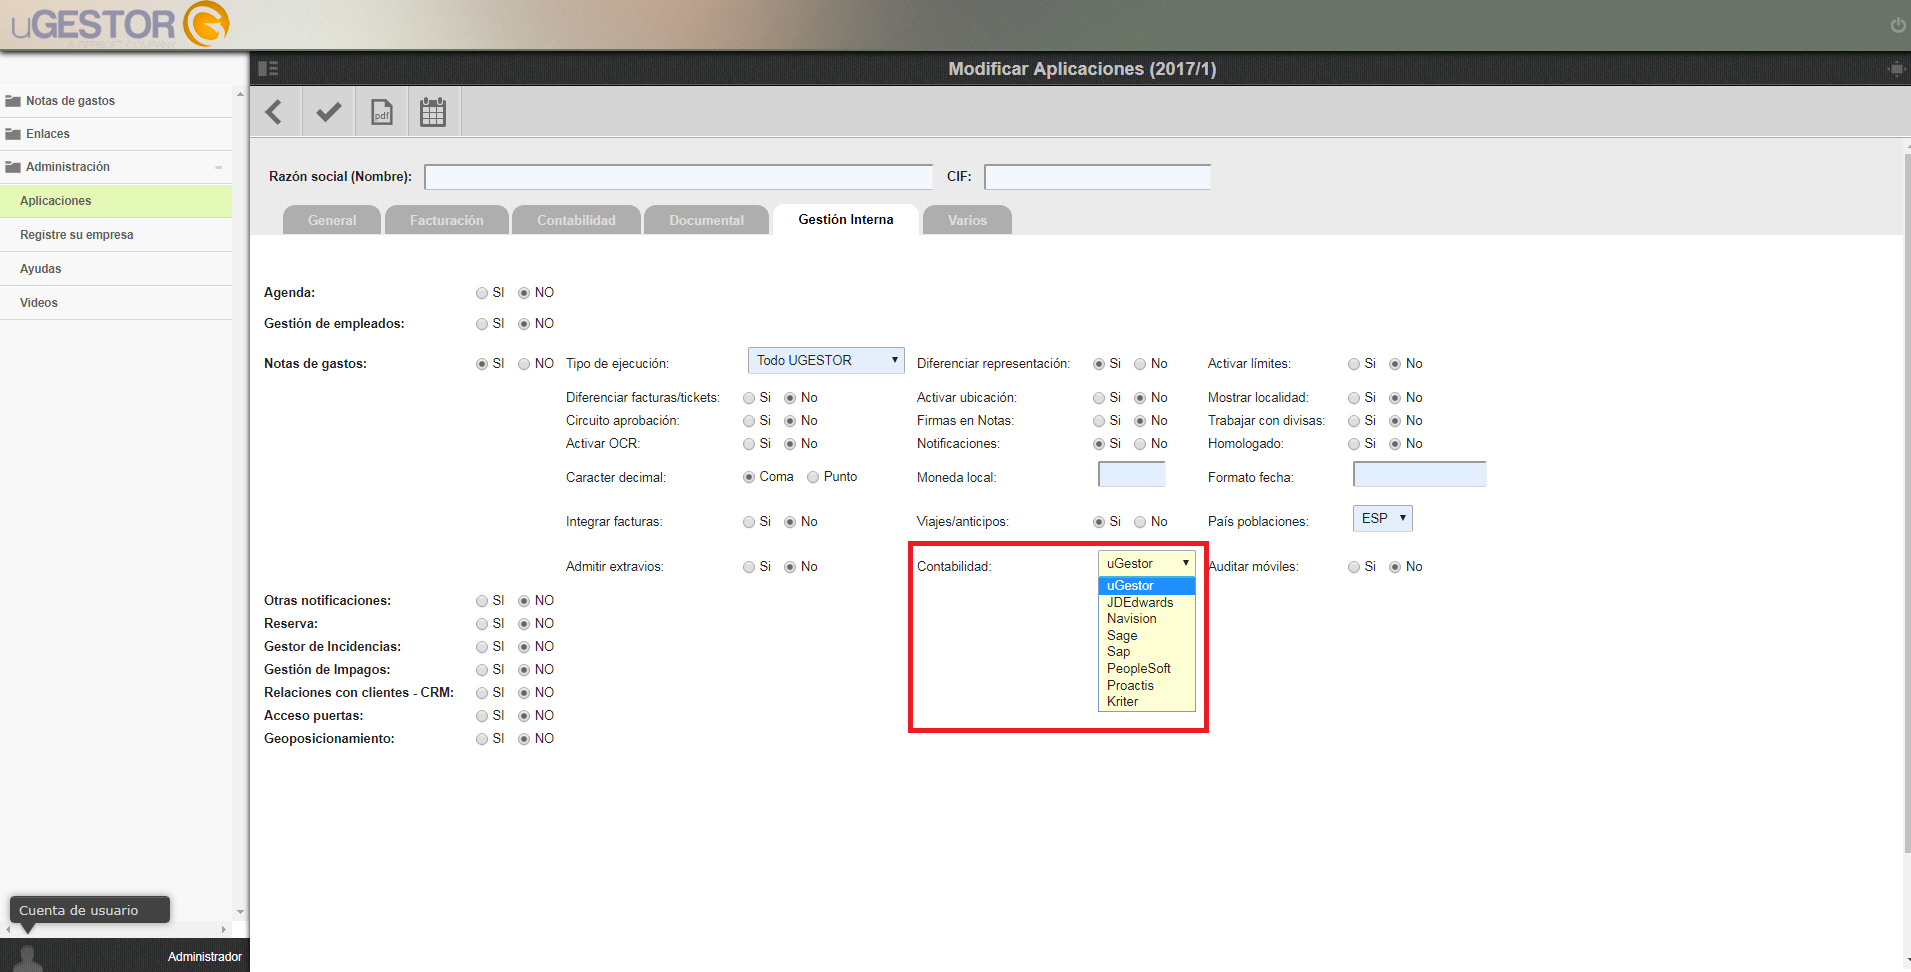
Task: Select the Gestión Interna tab
Action: point(846,220)
